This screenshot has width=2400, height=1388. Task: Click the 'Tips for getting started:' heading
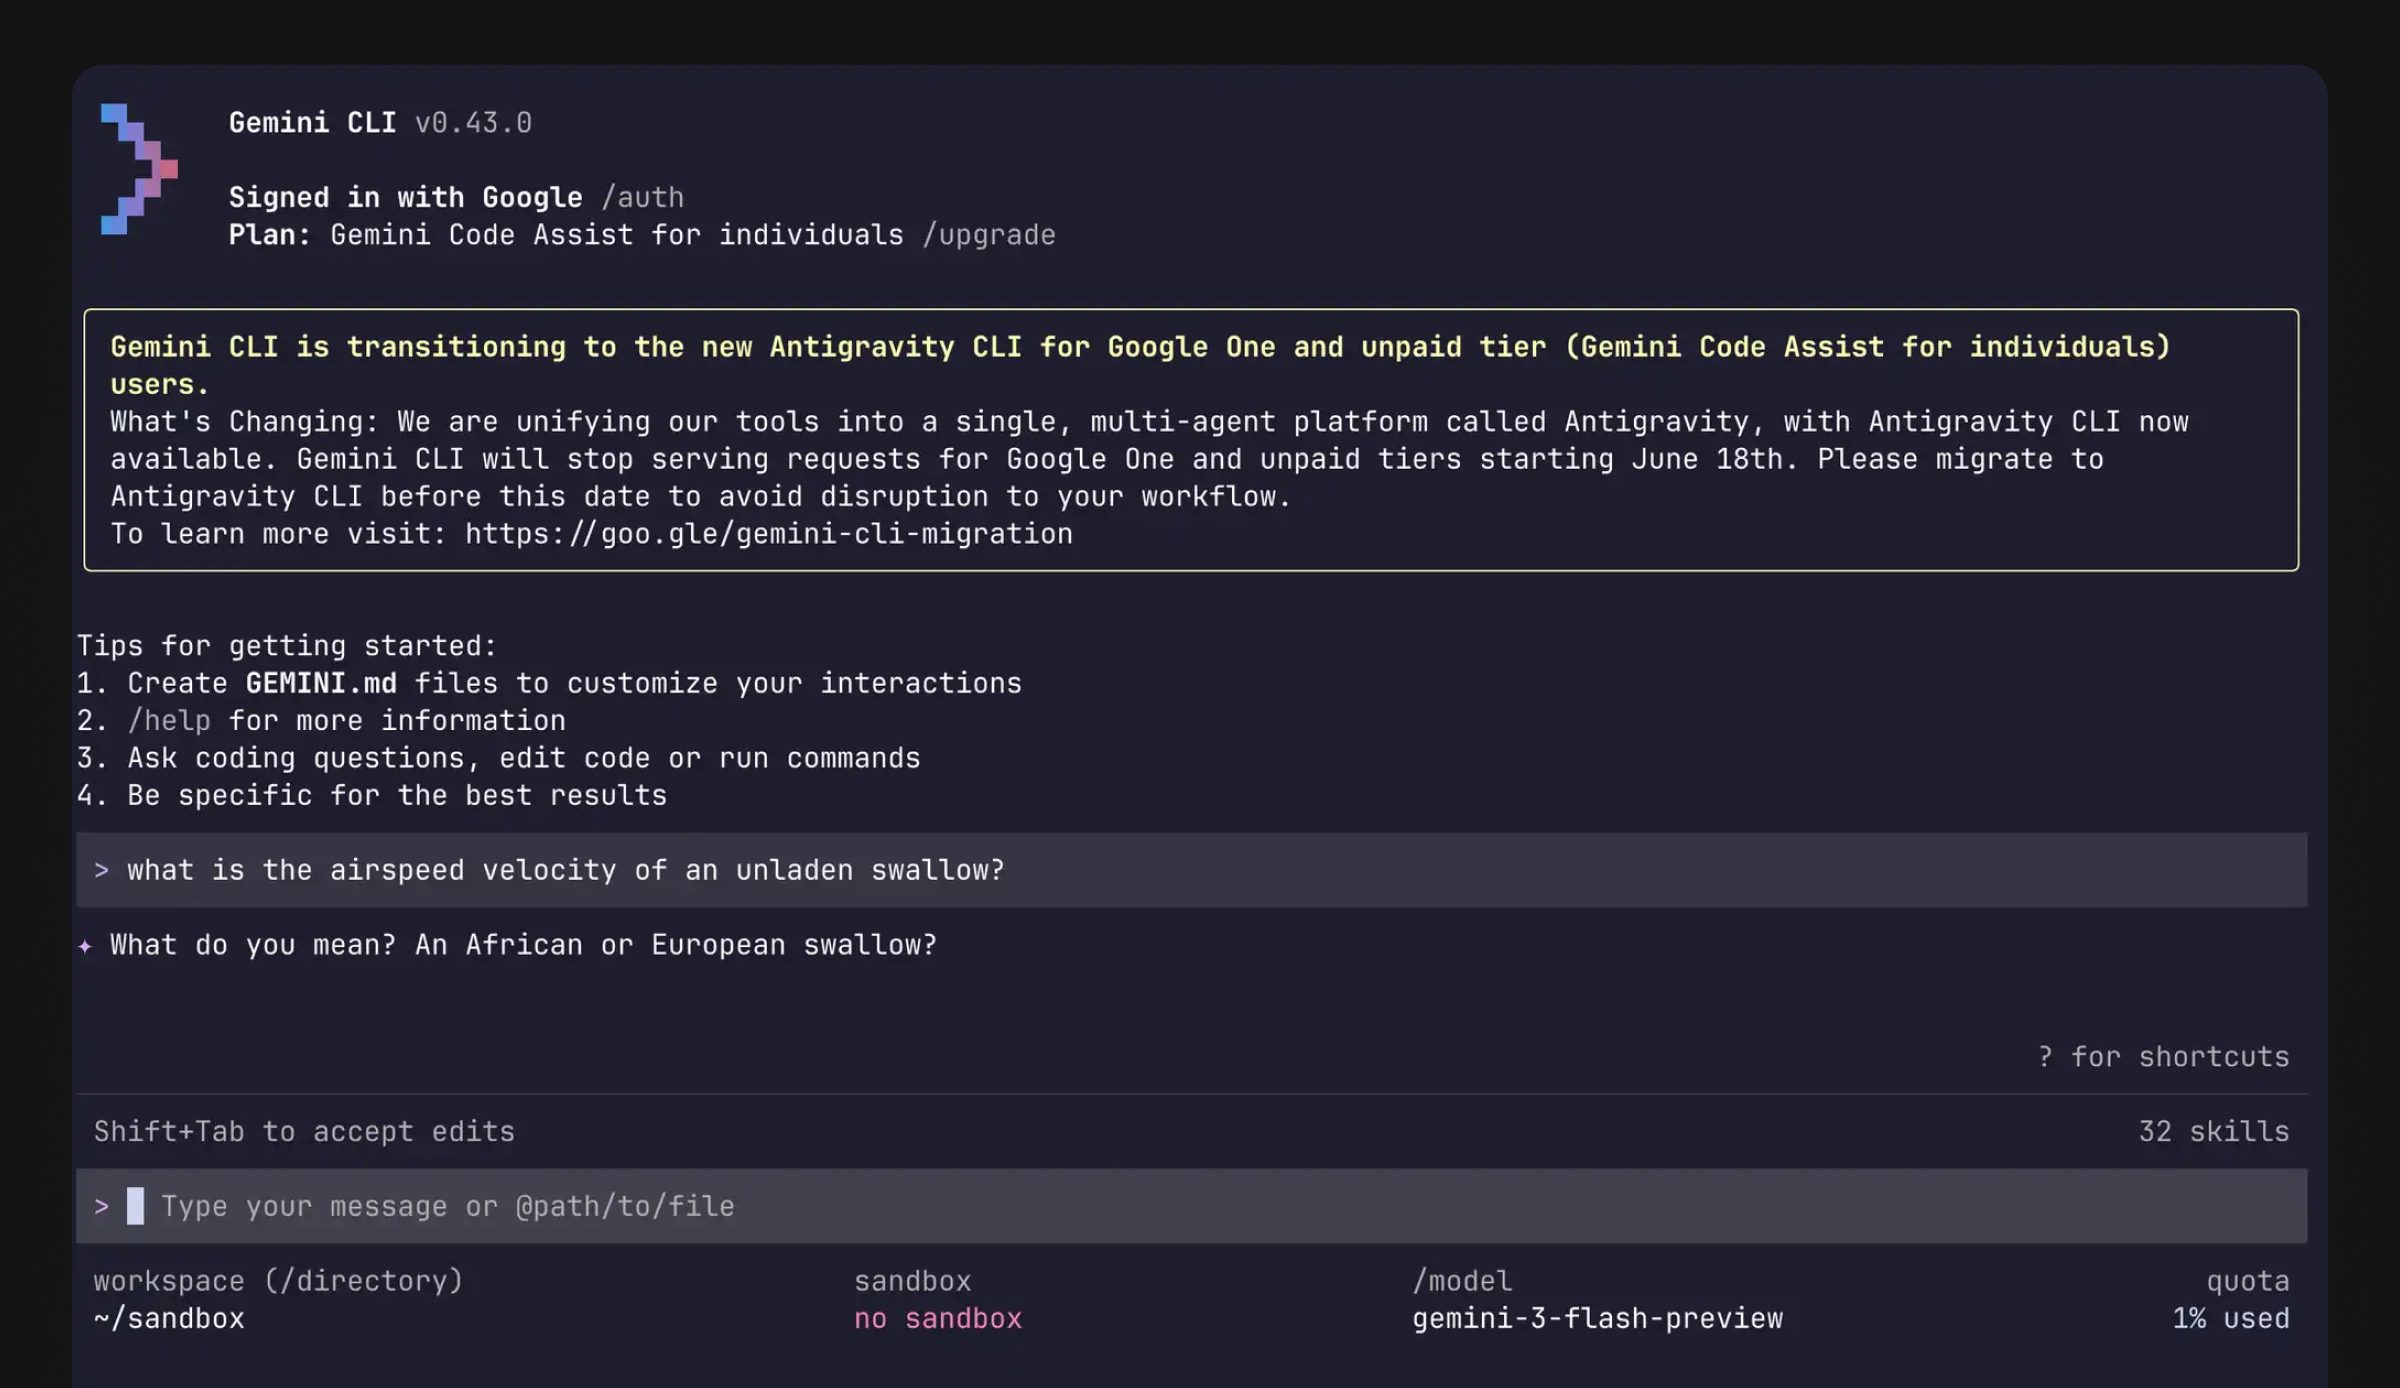(x=287, y=646)
